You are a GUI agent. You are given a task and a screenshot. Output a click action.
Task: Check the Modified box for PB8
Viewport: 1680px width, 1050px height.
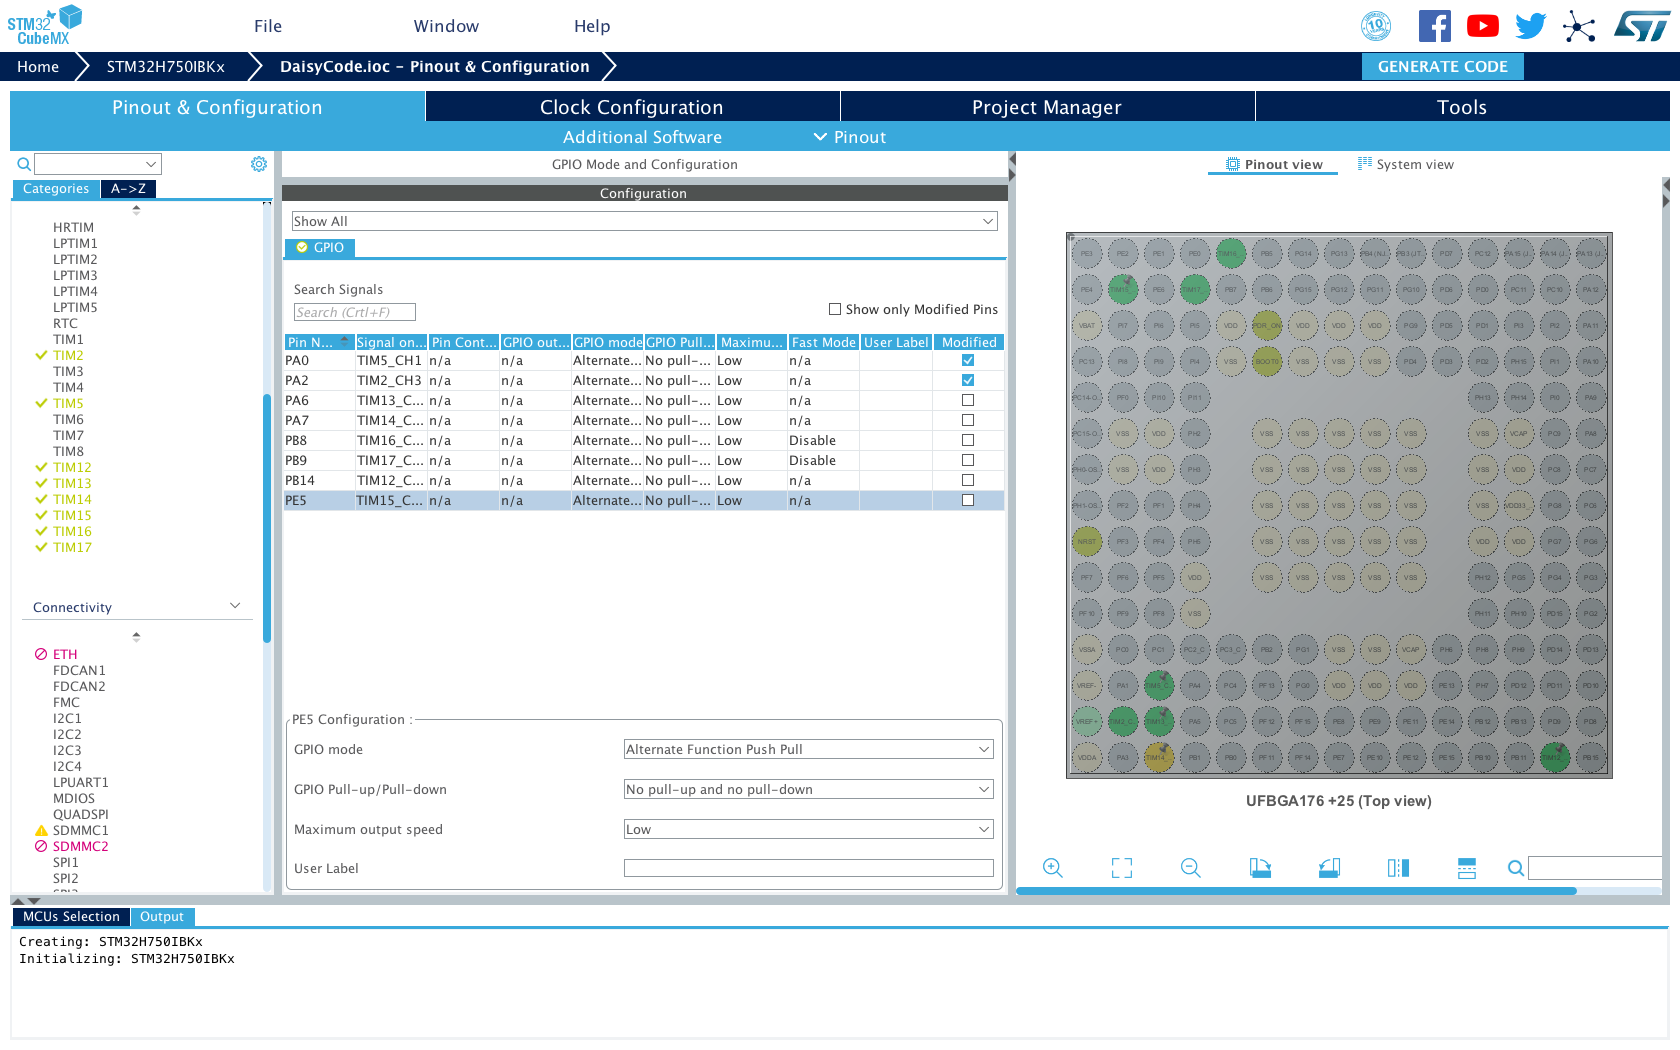[x=968, y=440]
